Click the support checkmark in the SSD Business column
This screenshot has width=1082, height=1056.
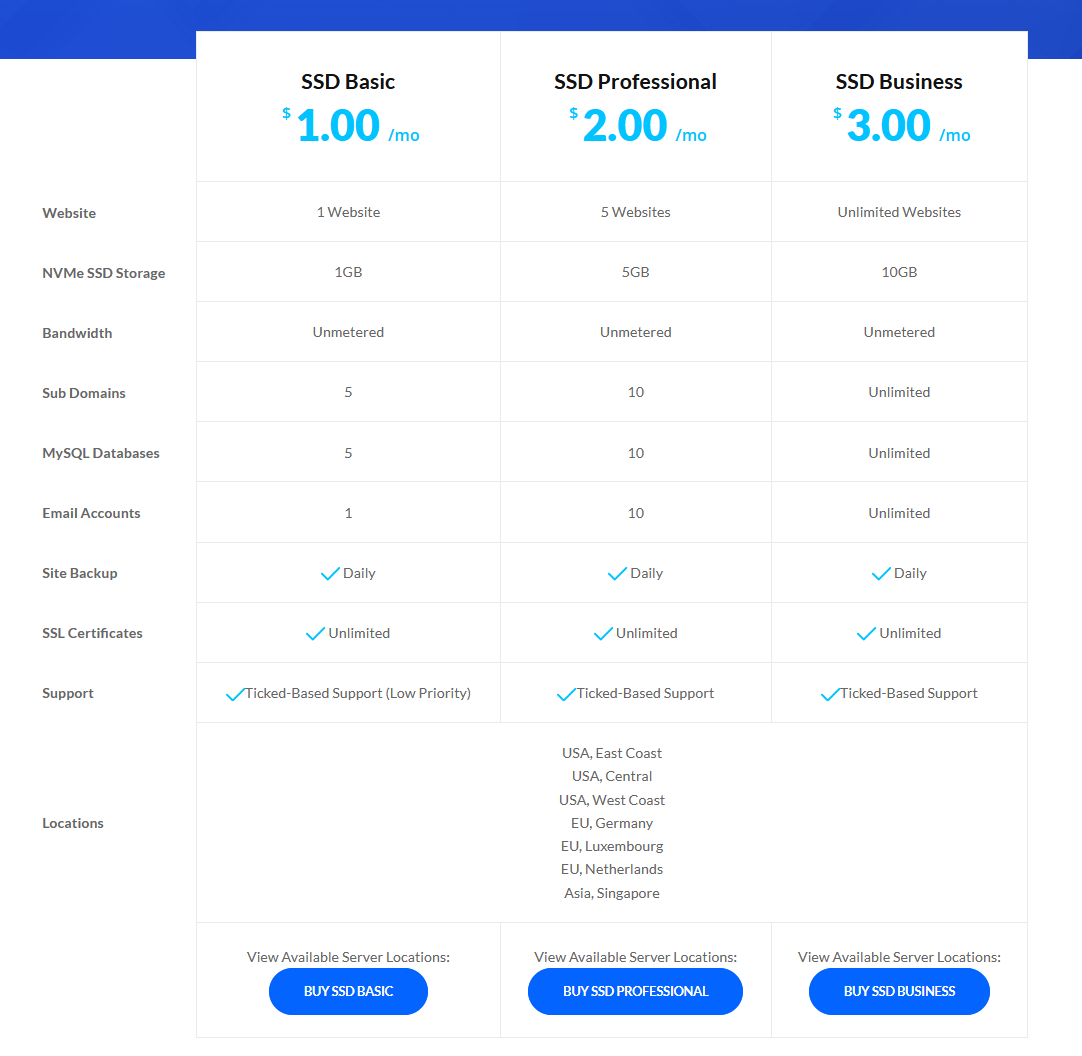tap(831, 692)
